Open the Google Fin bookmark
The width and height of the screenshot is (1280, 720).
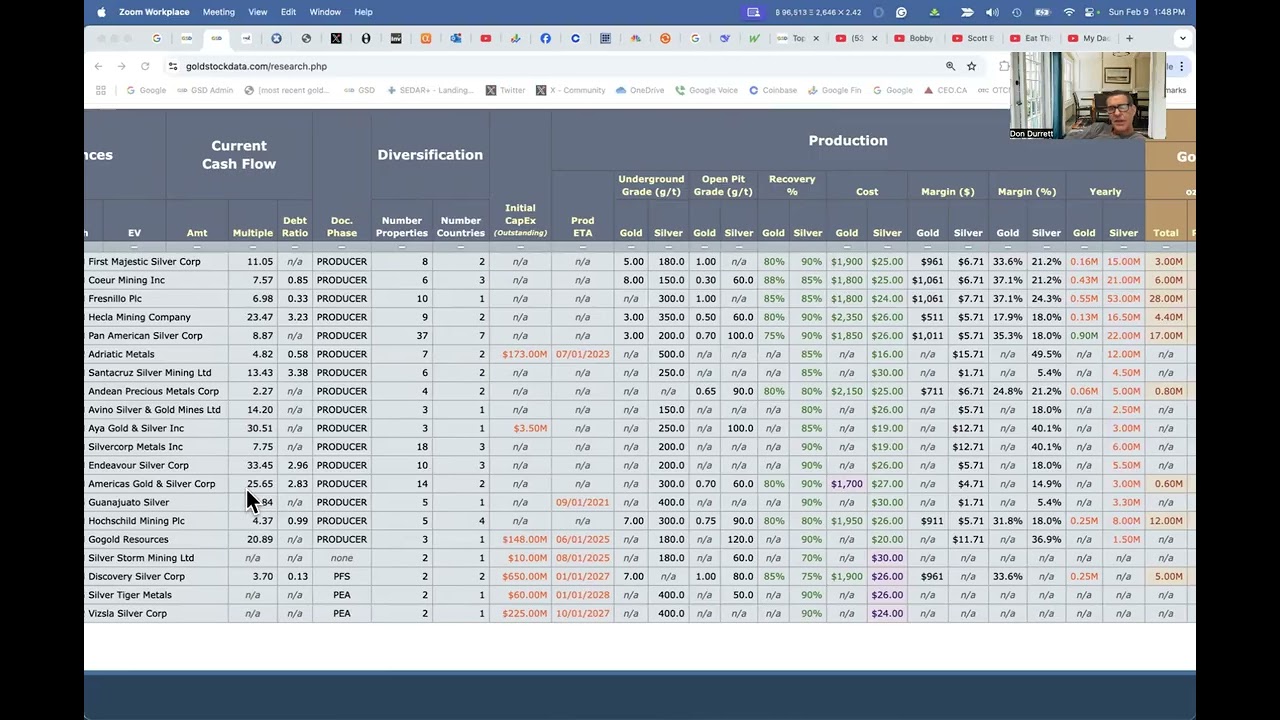click(834, 90)
